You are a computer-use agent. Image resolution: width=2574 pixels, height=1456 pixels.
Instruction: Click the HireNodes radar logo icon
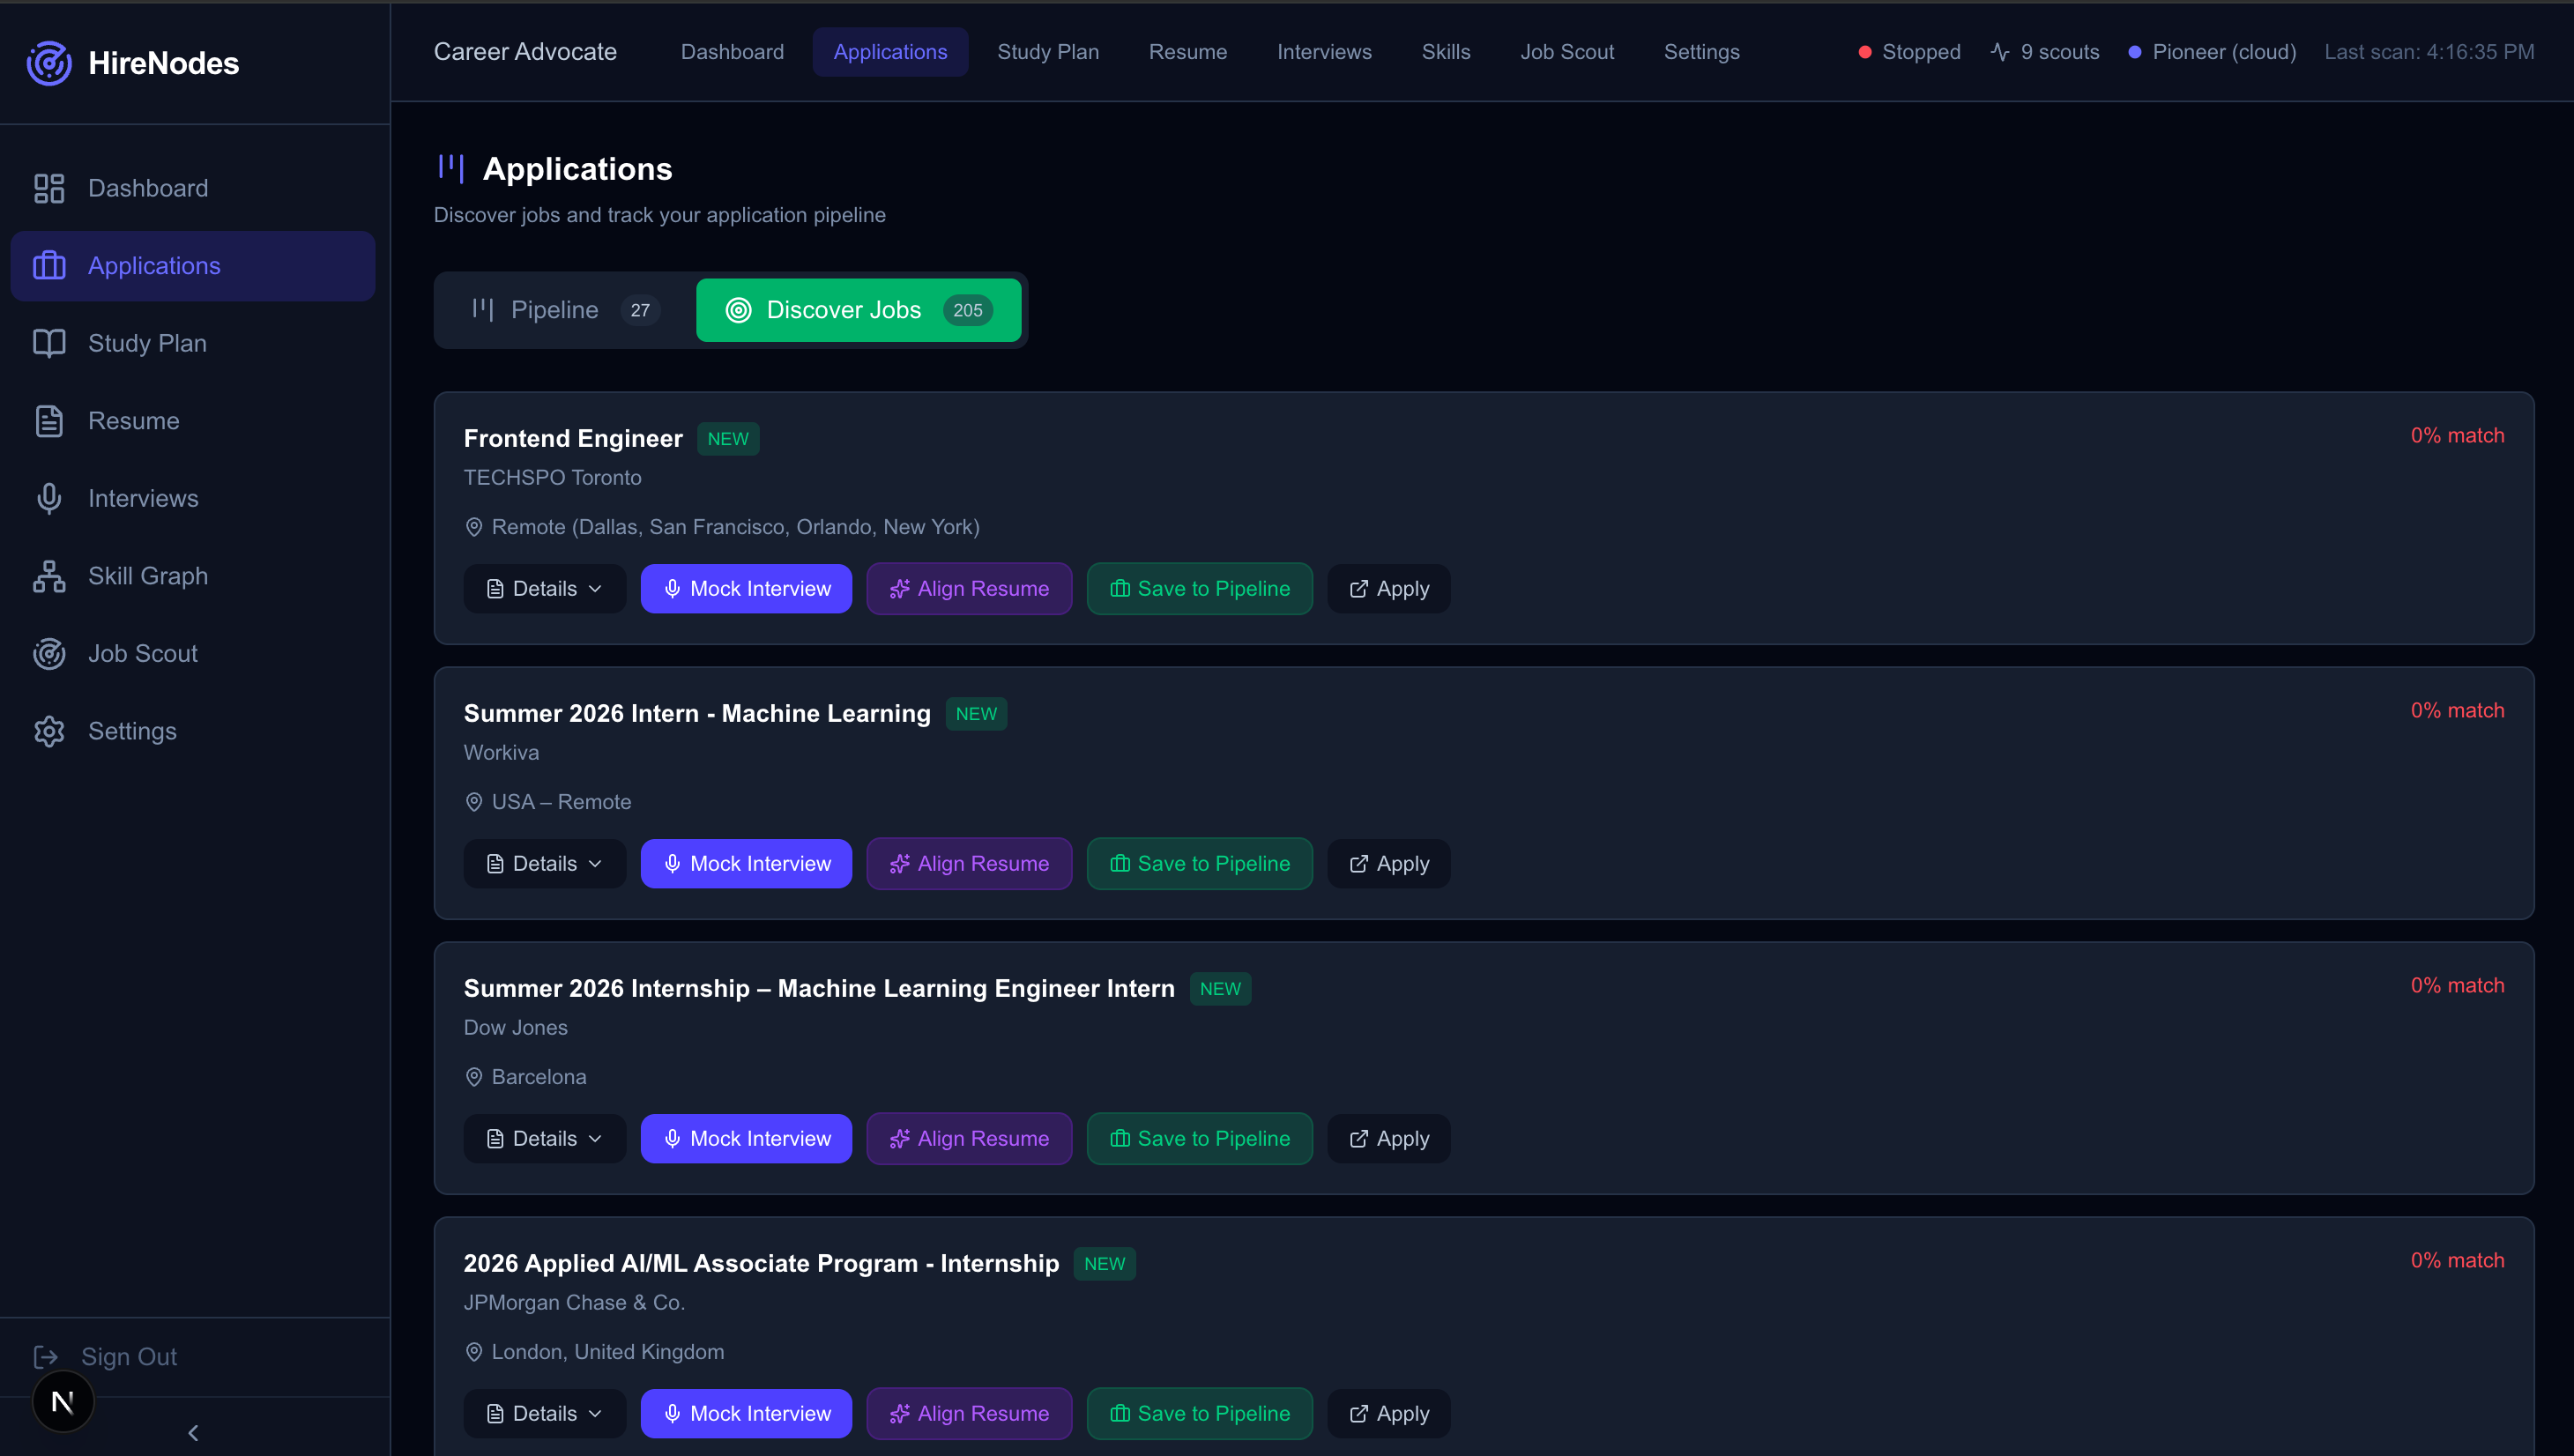point(48,63)
